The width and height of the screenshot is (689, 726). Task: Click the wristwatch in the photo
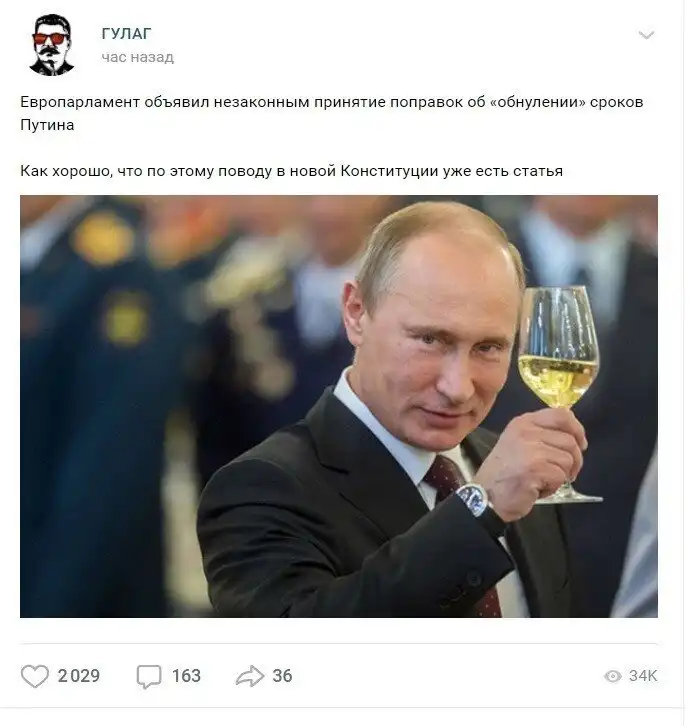click(x=473, y=500)
